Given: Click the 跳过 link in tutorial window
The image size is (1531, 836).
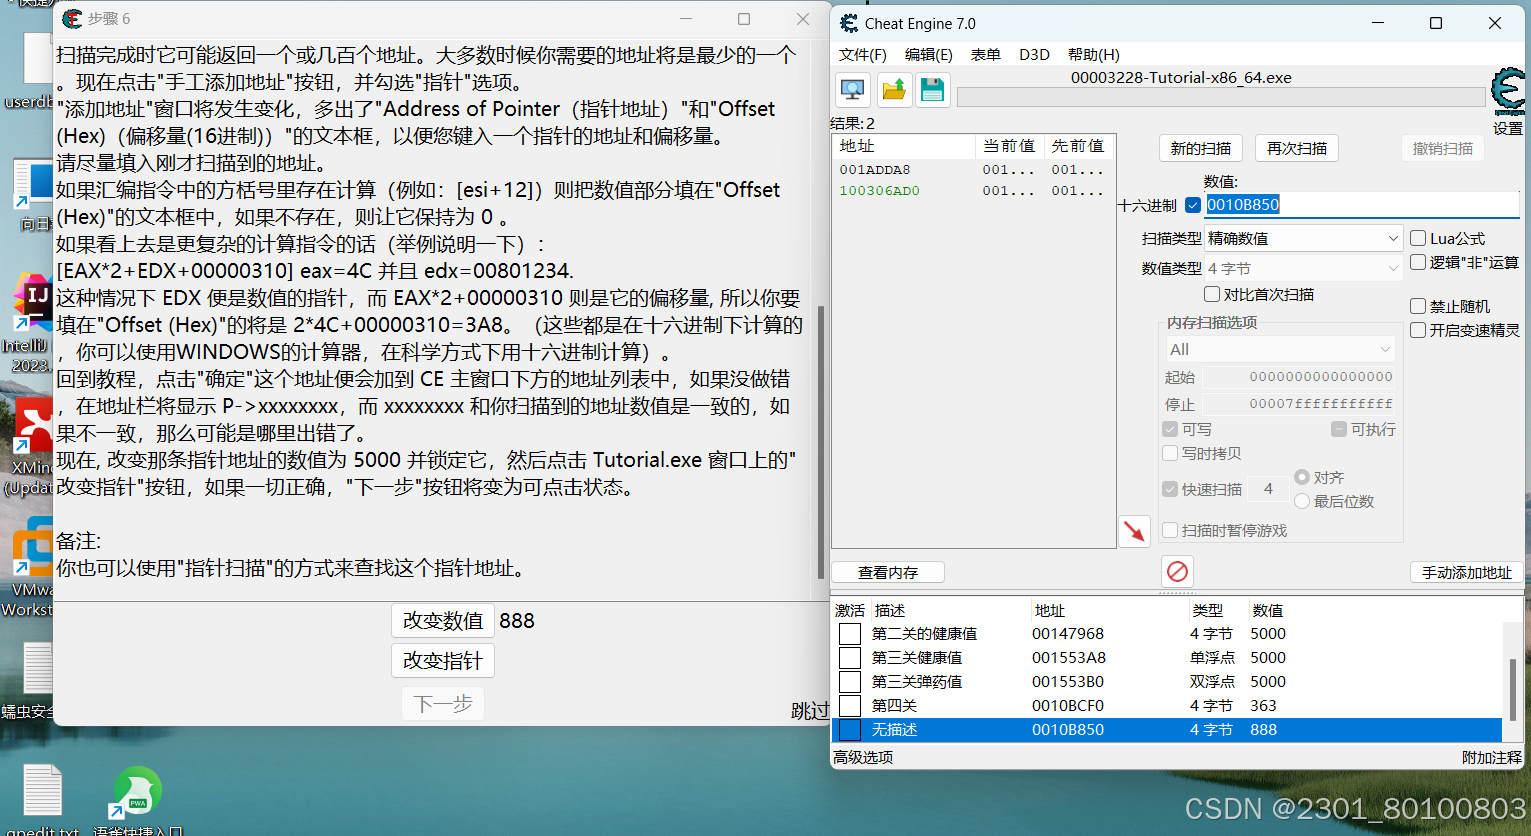Looking at the screenshot, I should (810, 711).
